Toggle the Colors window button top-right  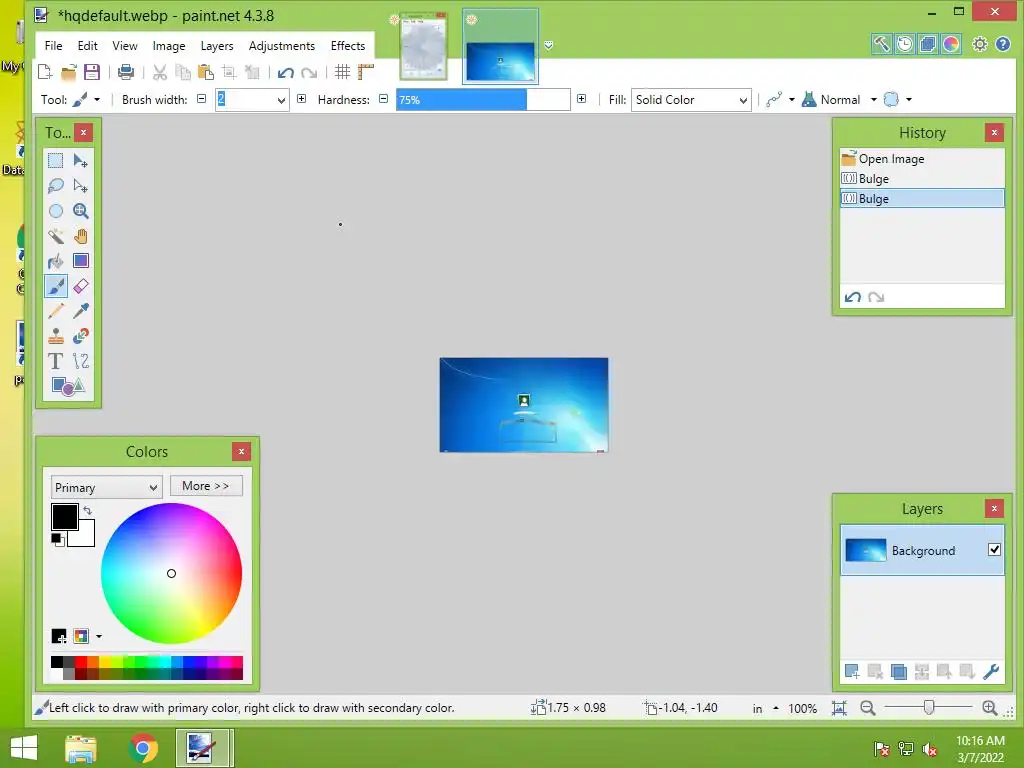click(951, 44)
